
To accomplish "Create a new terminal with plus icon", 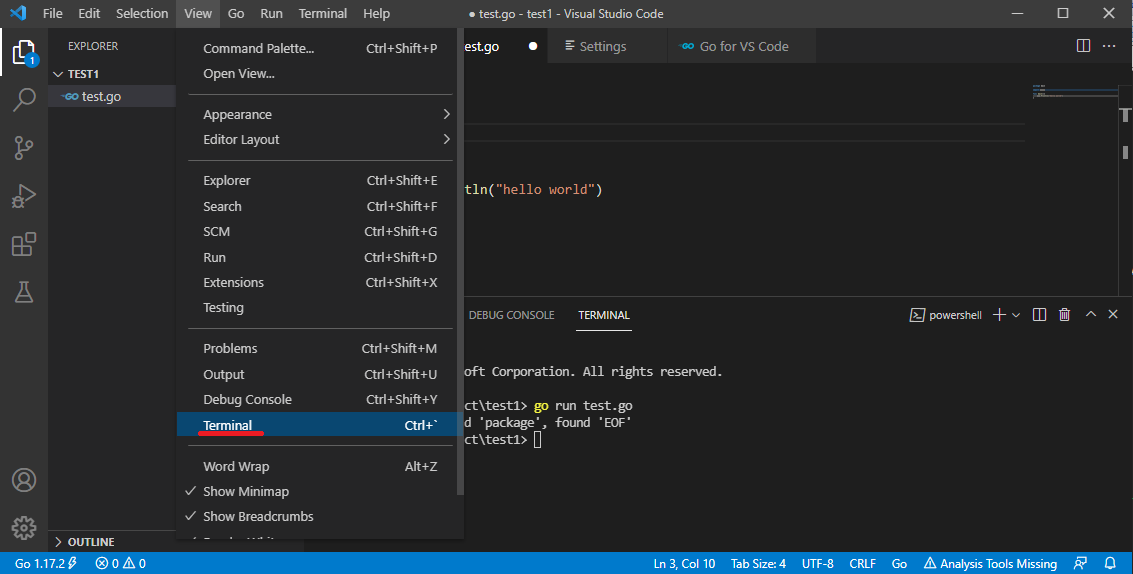I will (999, 314).
